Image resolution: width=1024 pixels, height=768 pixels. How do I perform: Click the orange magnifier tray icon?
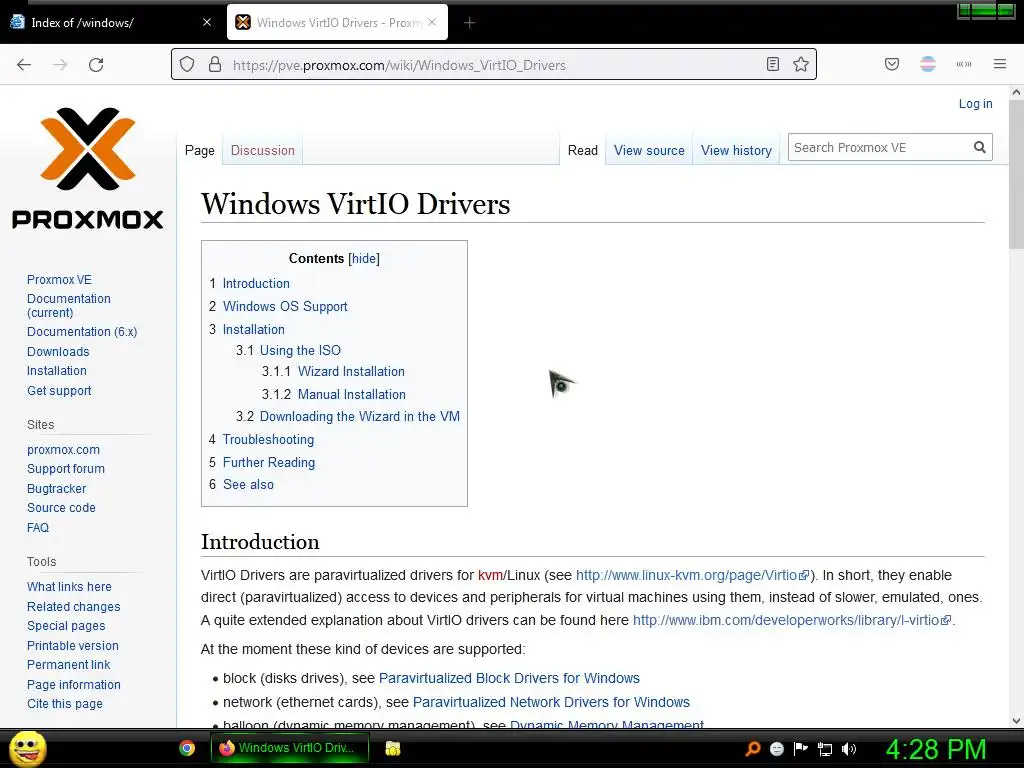tap(752, 749)
